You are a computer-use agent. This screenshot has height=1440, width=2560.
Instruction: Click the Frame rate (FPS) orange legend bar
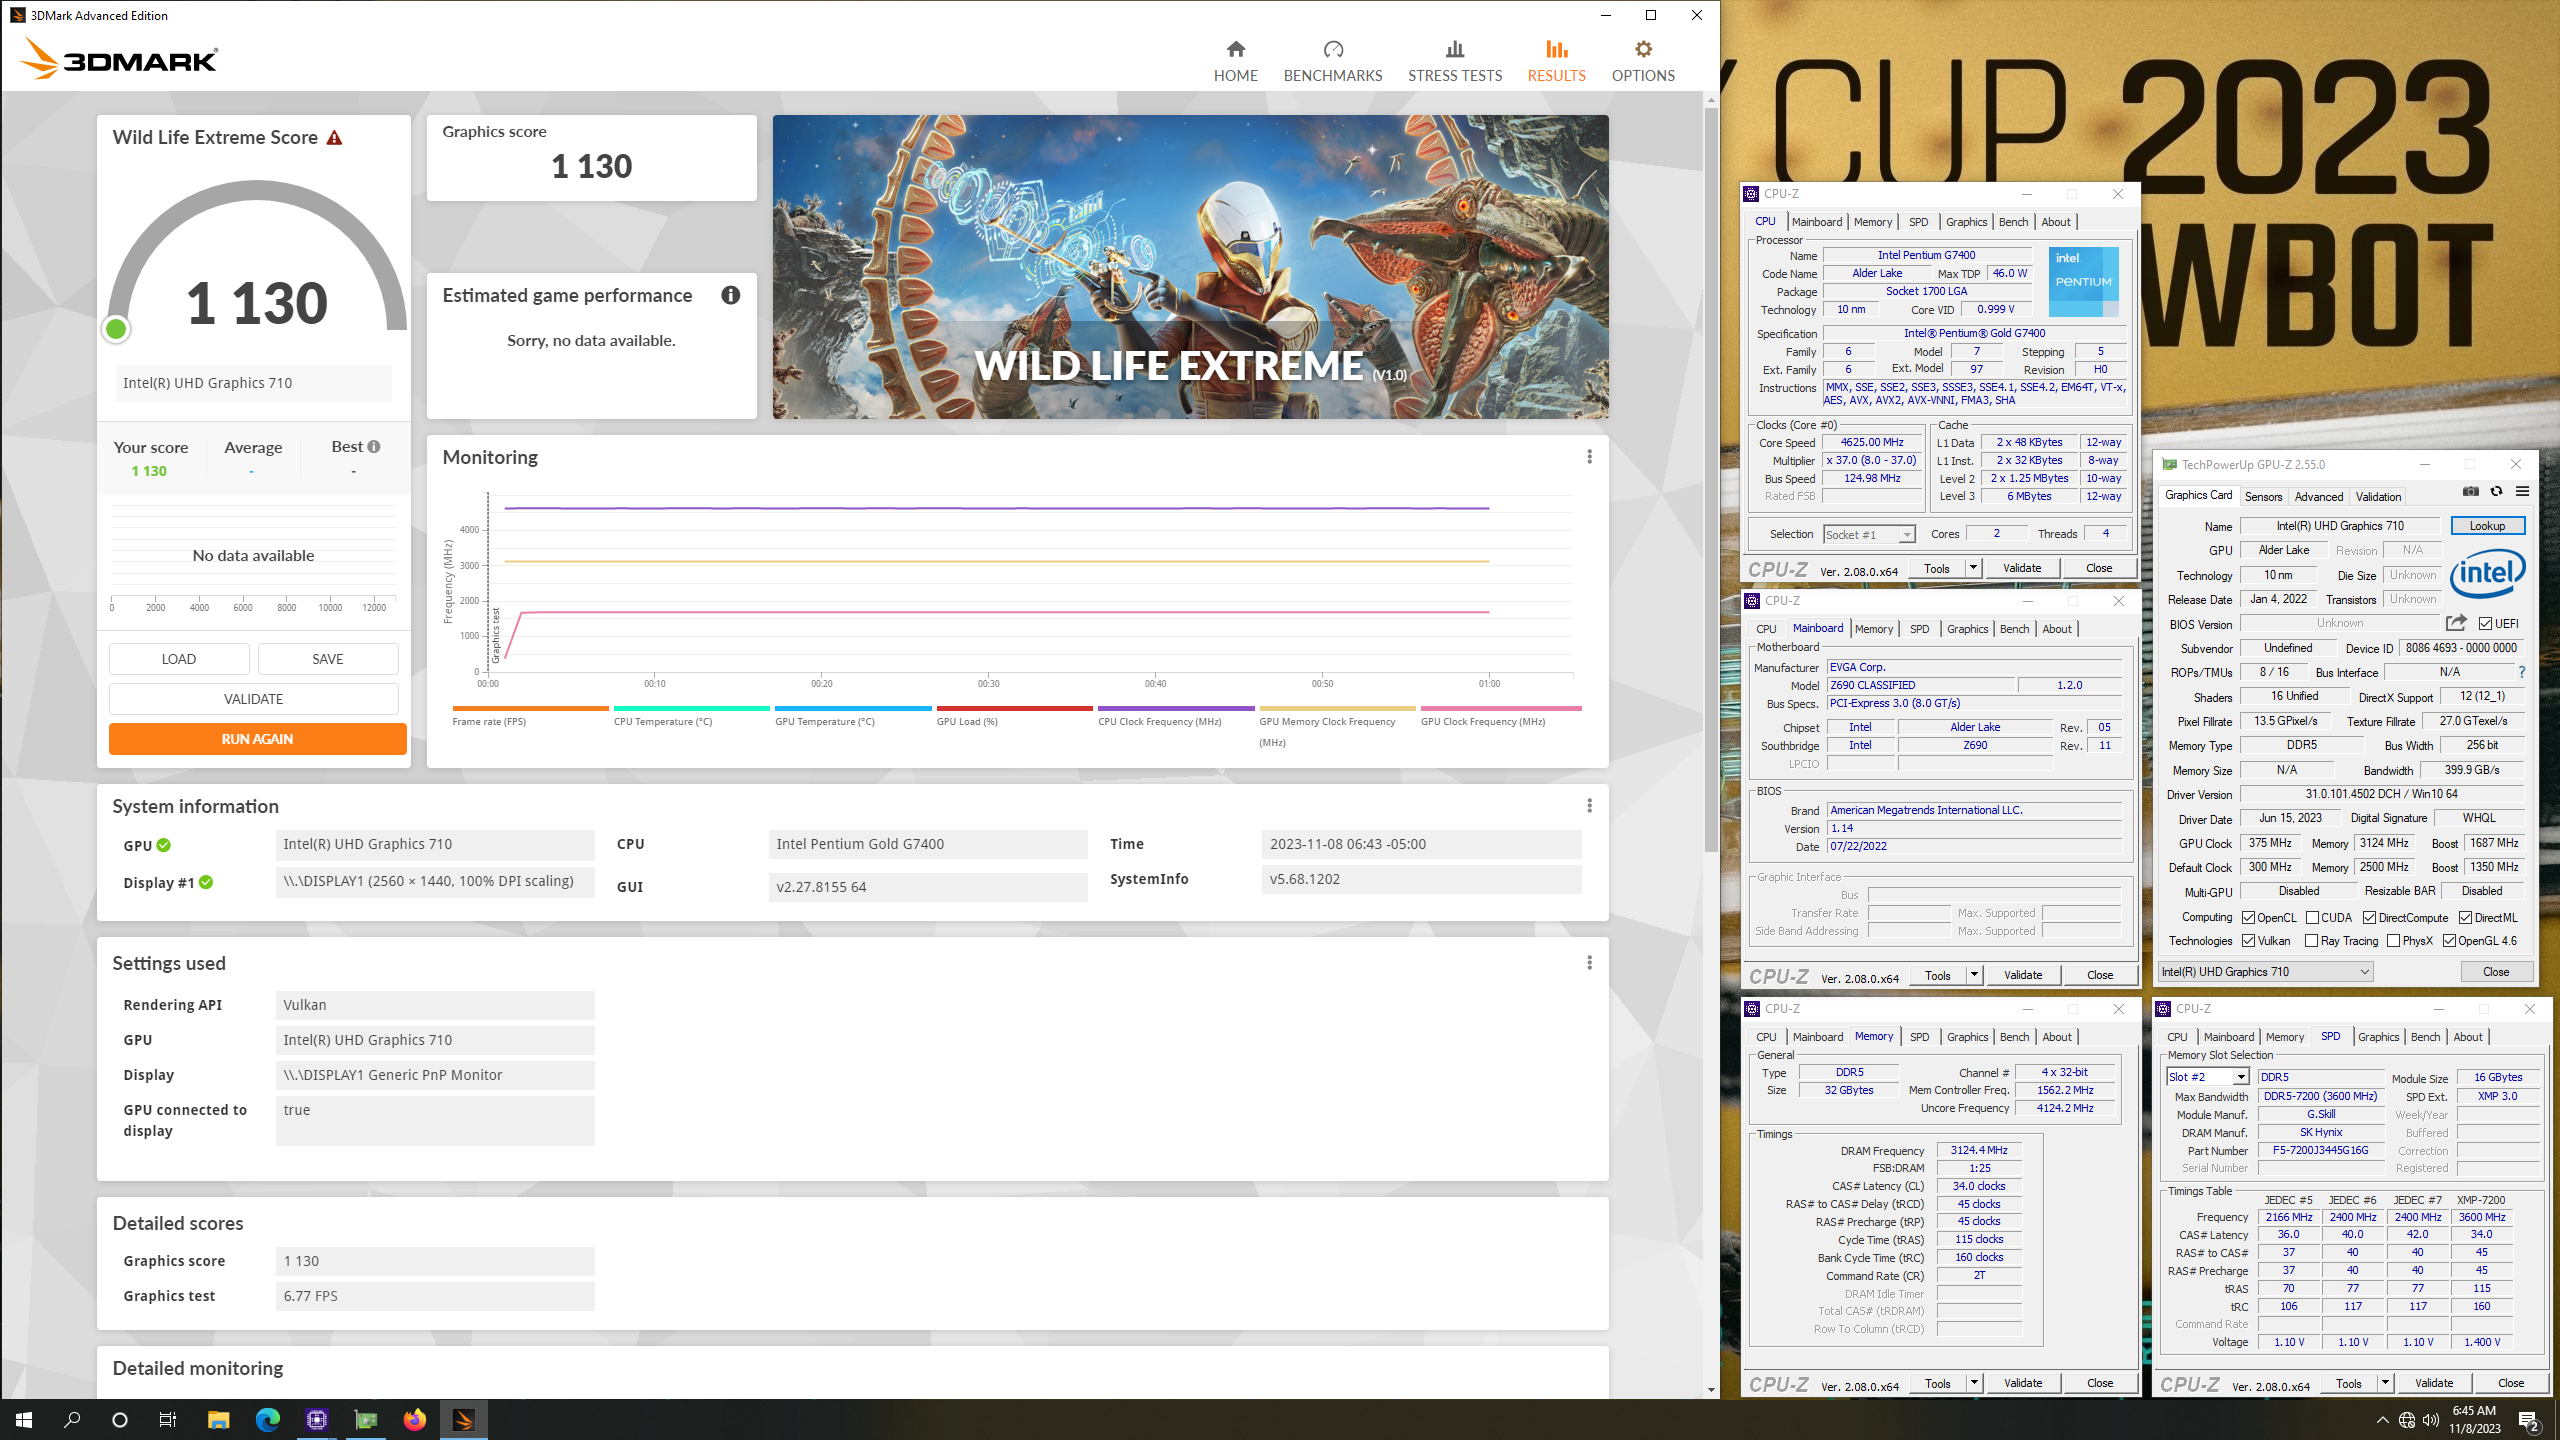pos(530,708)
